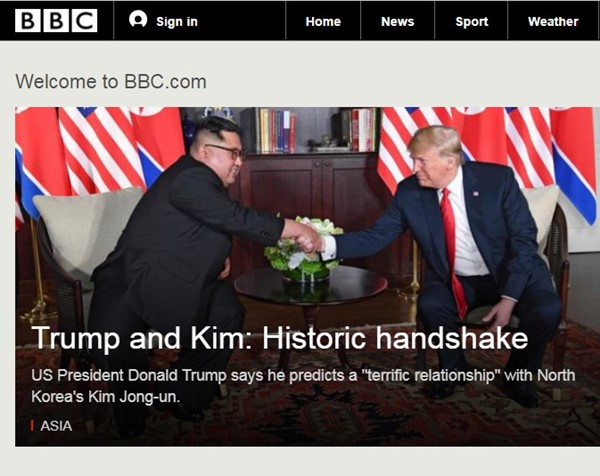Click the account avatar icon
The width and height of the screenshot is (600, 476).
click(138, 19)
